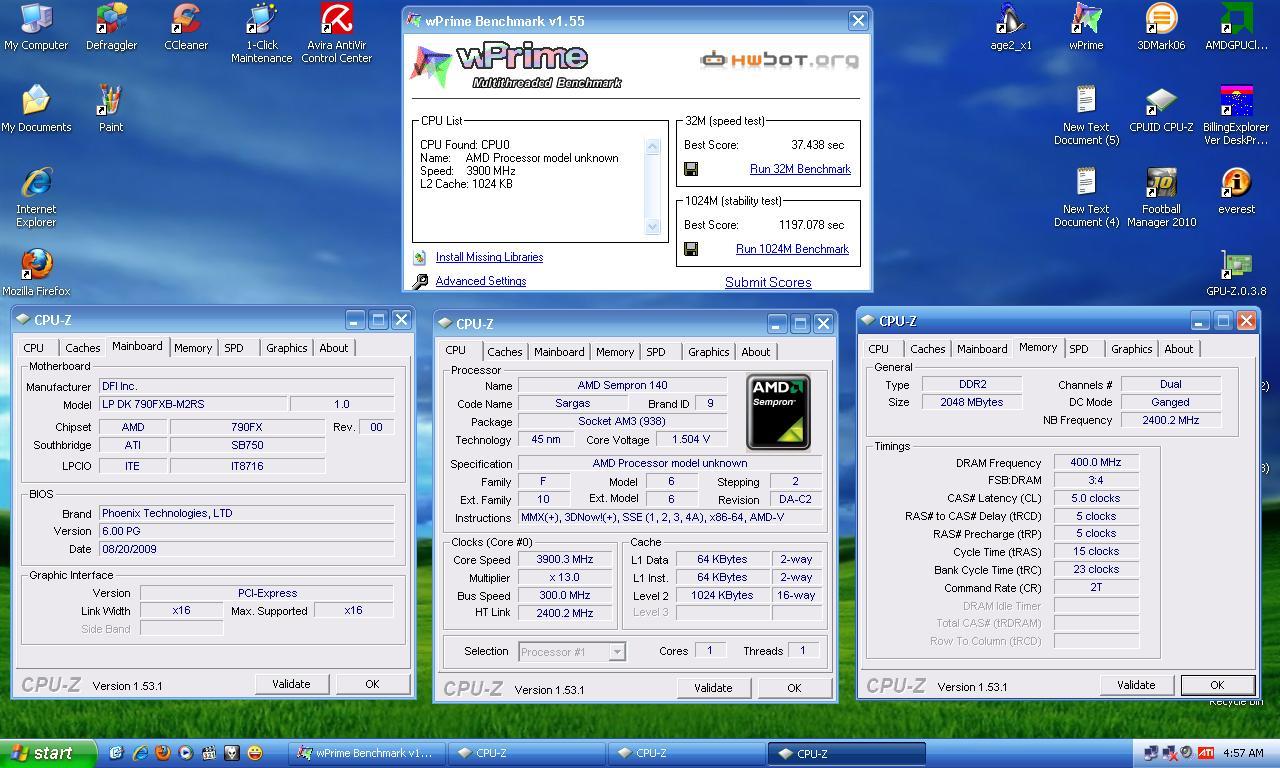Run the 1024M Benchmark
Screen dimensions: 1280x768
[x=792, y=249]
